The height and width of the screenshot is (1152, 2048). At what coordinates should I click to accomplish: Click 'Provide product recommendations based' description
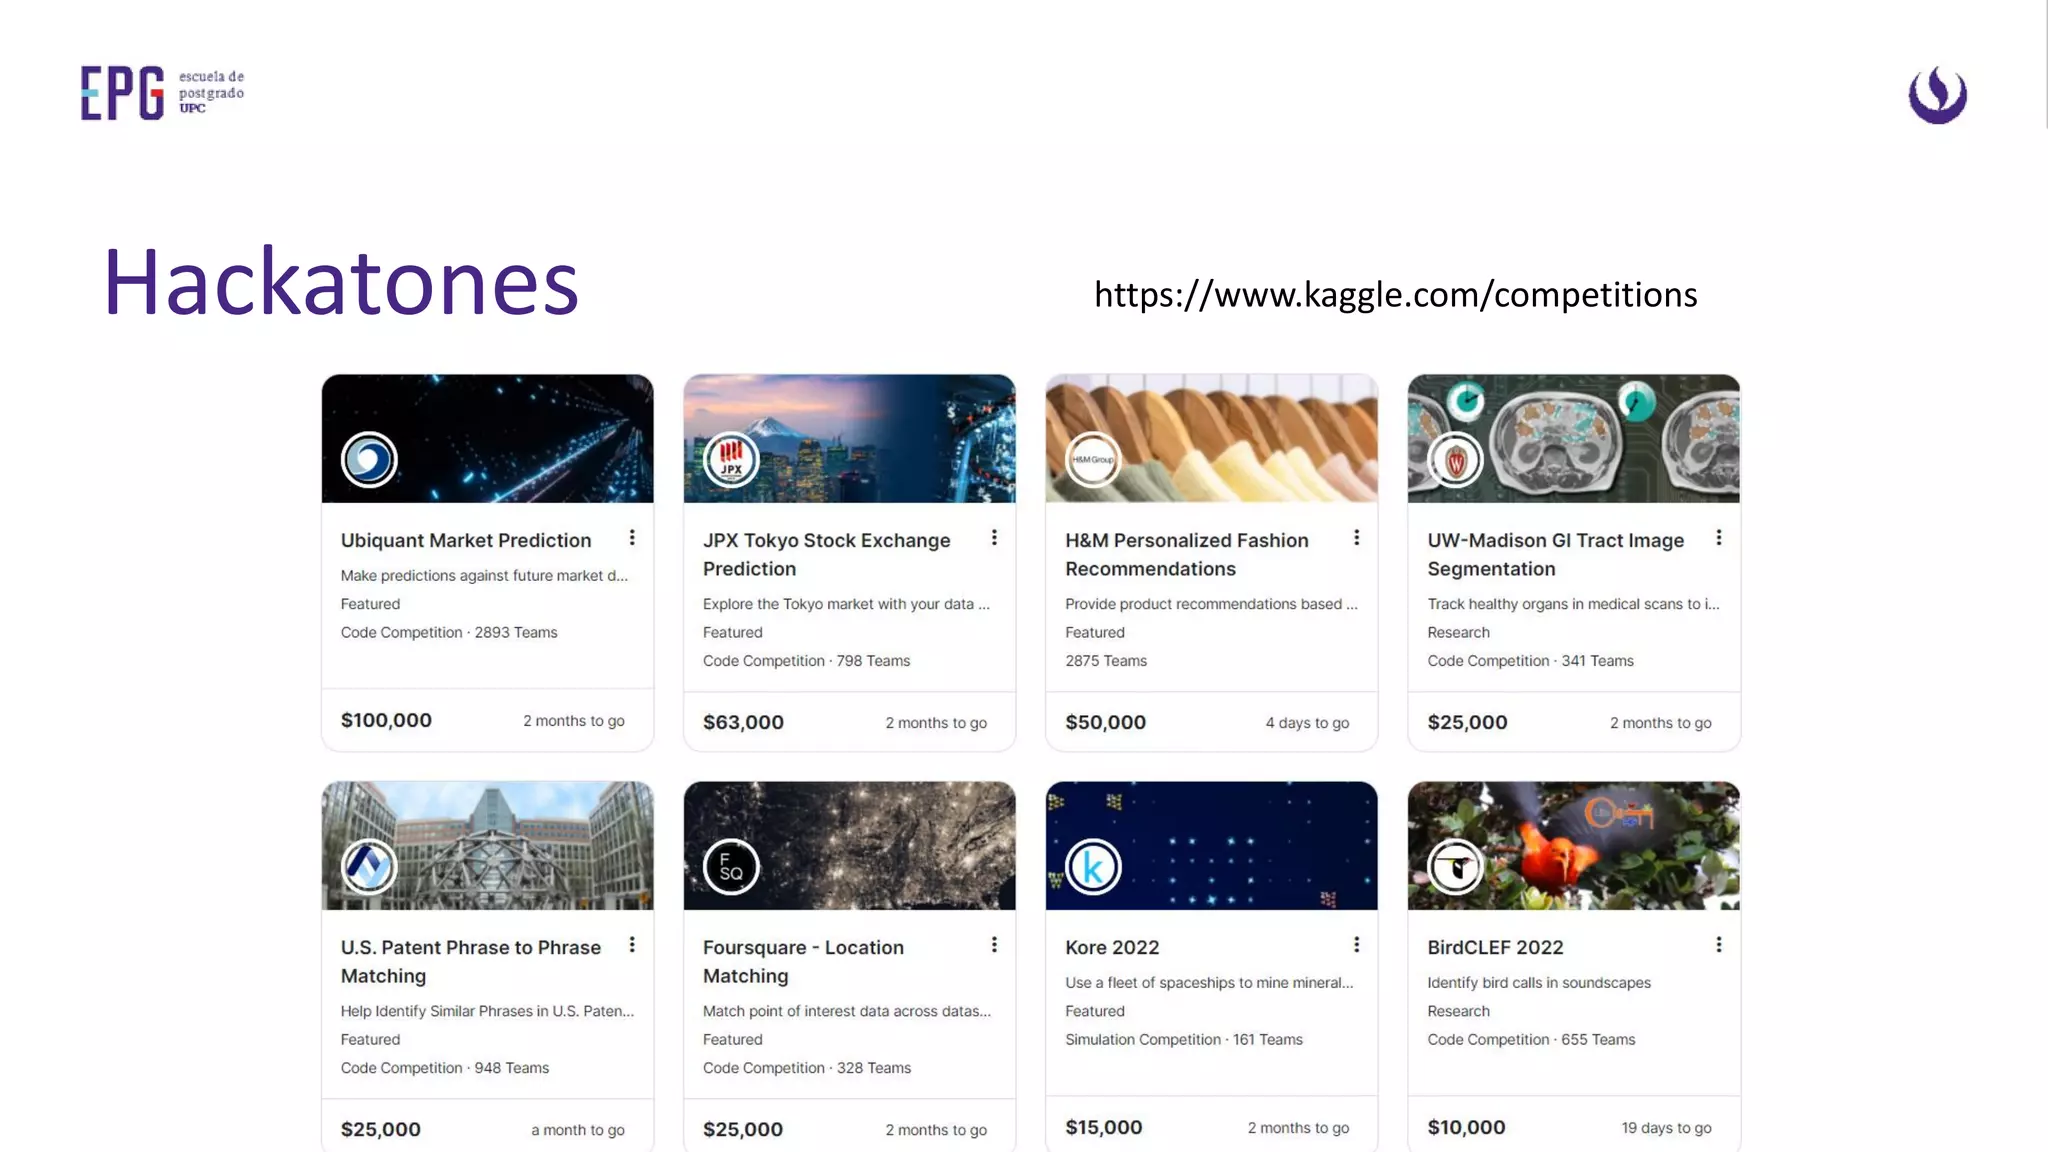point(1211,604)
